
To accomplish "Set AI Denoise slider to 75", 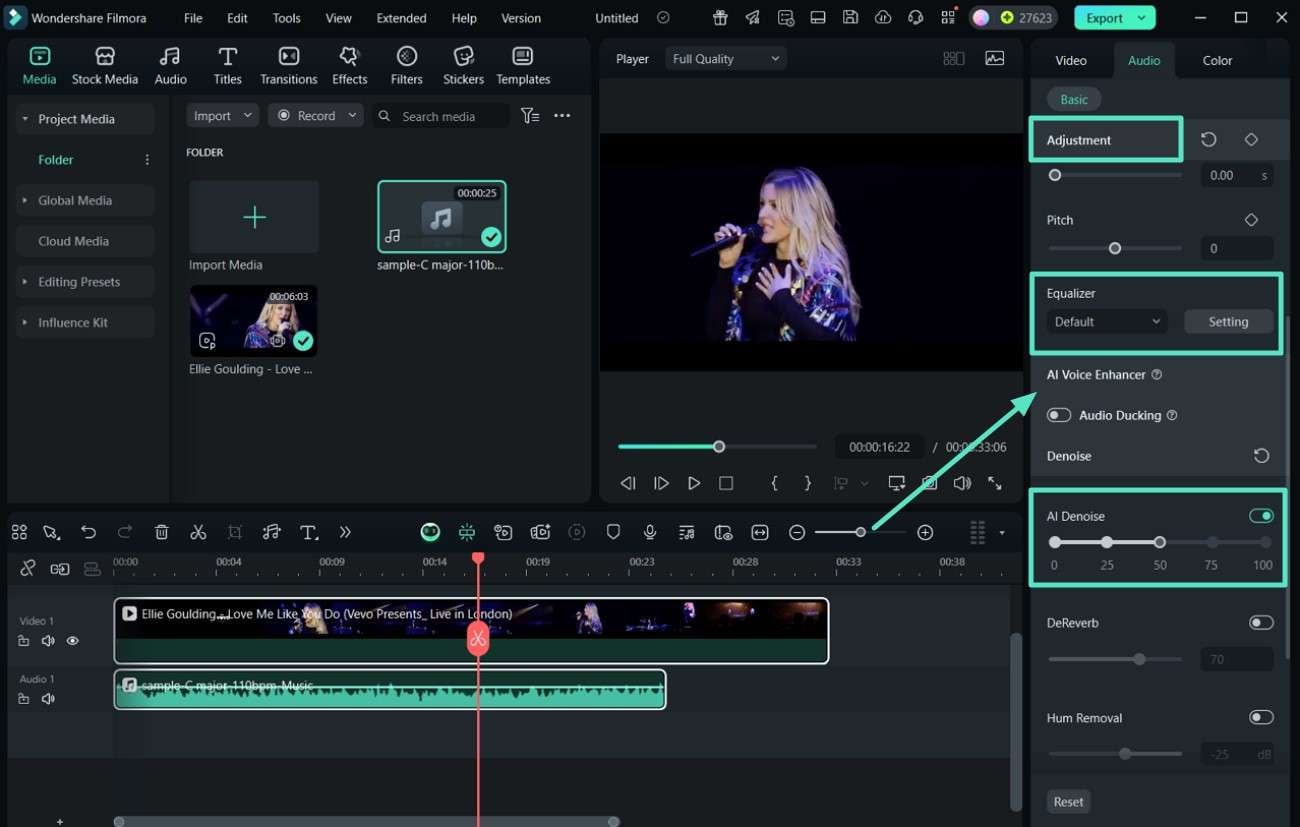I will [x=1212, y=542].
